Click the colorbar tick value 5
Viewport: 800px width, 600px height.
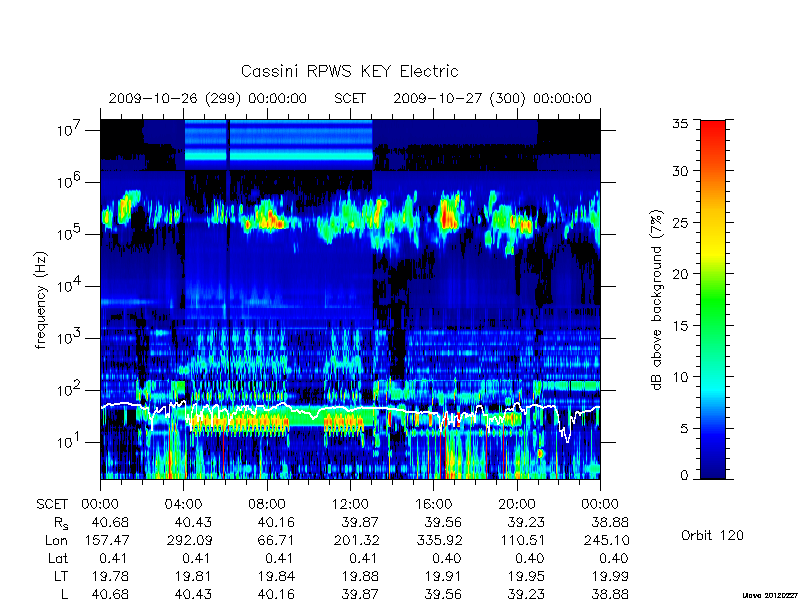coord(684,429)
